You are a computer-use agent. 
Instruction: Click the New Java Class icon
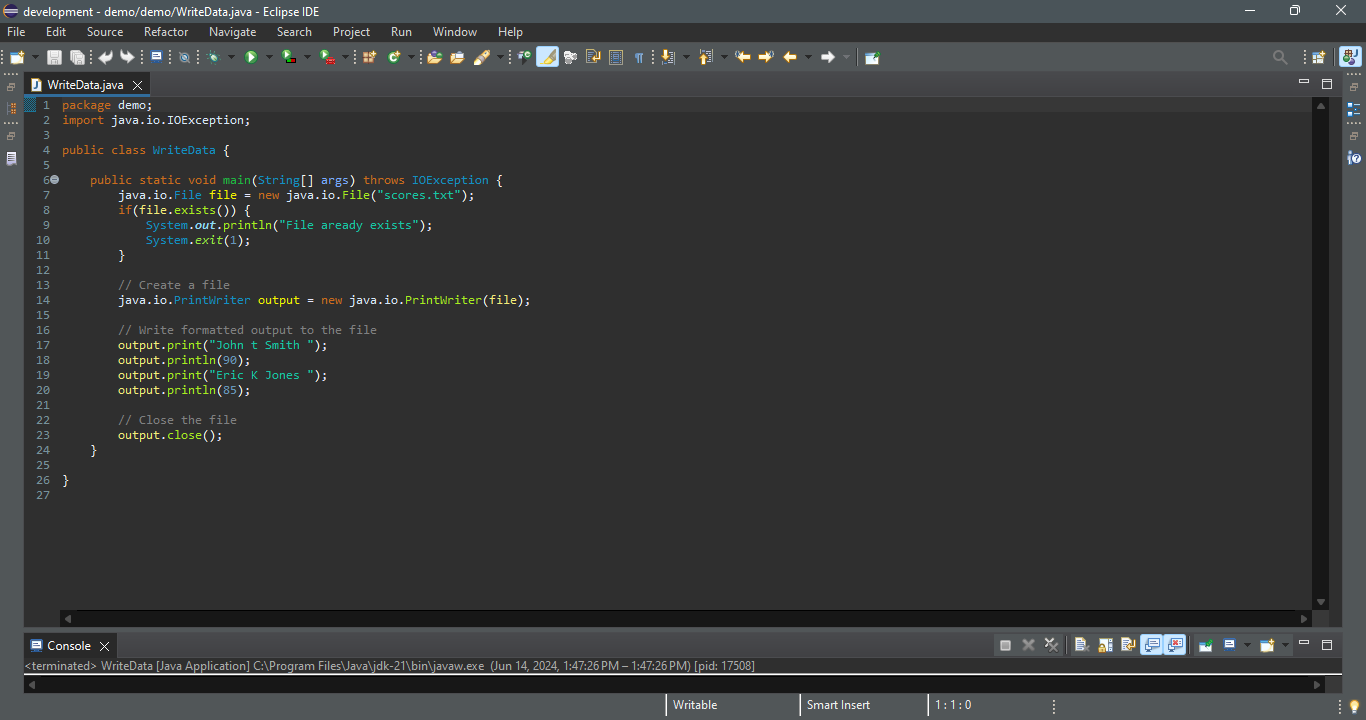coord(394,57)
